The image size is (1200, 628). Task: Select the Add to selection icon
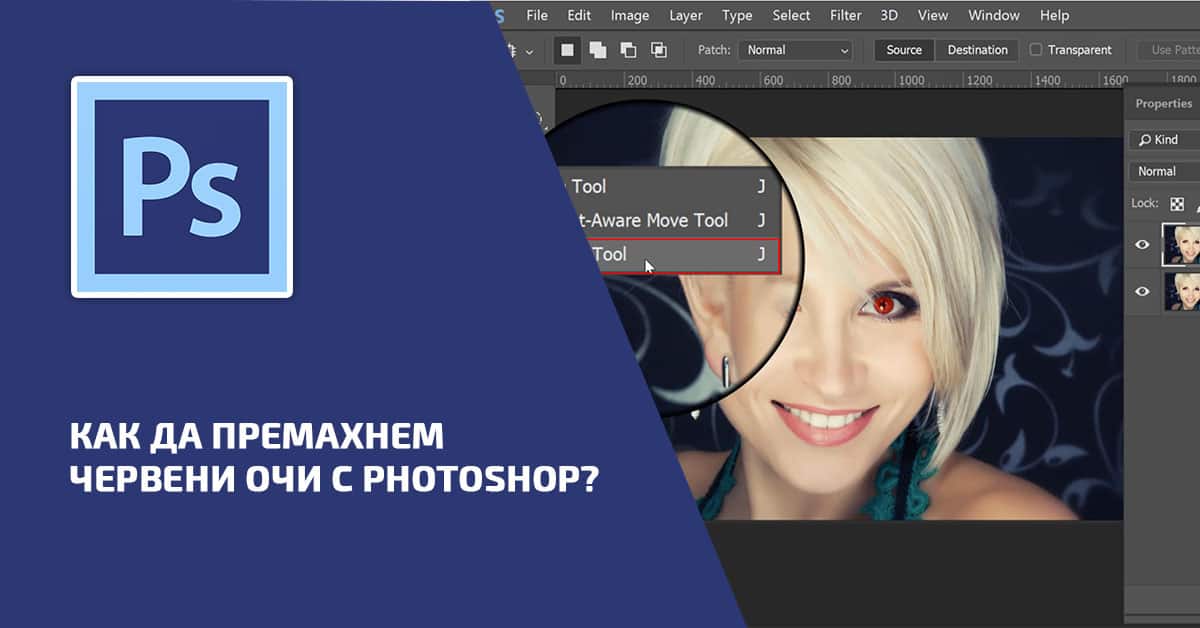tap(597, 50)
